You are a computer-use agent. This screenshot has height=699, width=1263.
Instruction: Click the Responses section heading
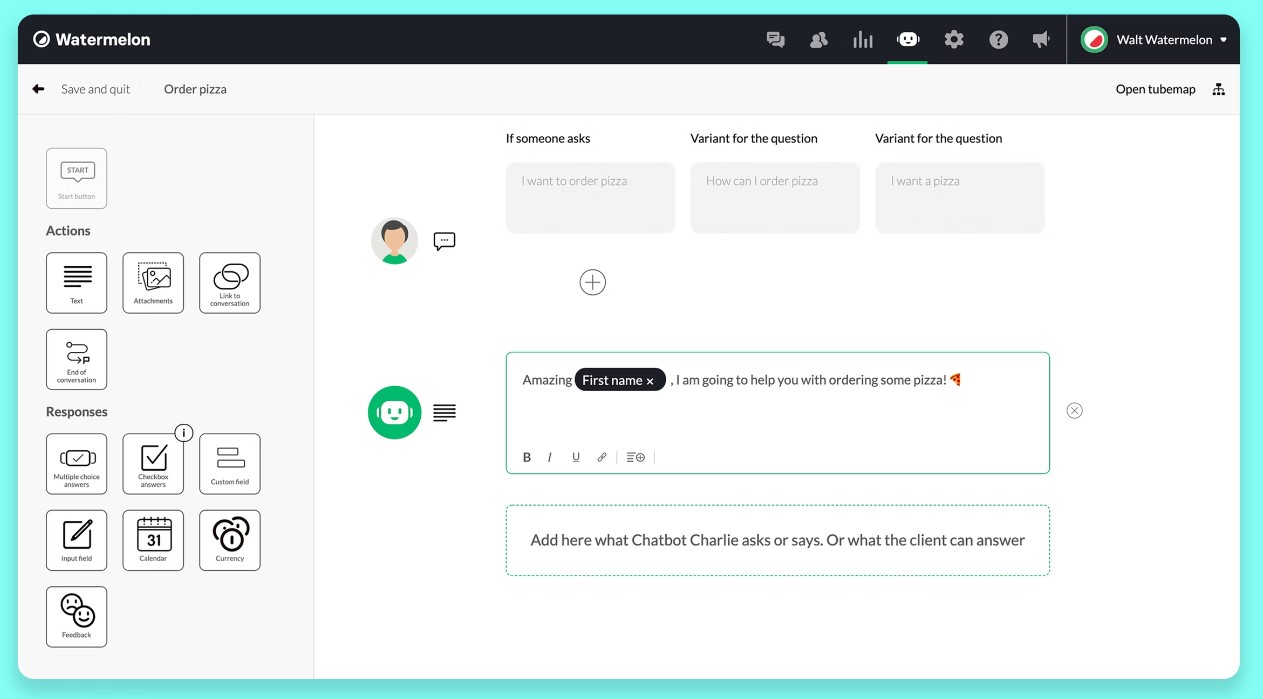tap(77, 412)
